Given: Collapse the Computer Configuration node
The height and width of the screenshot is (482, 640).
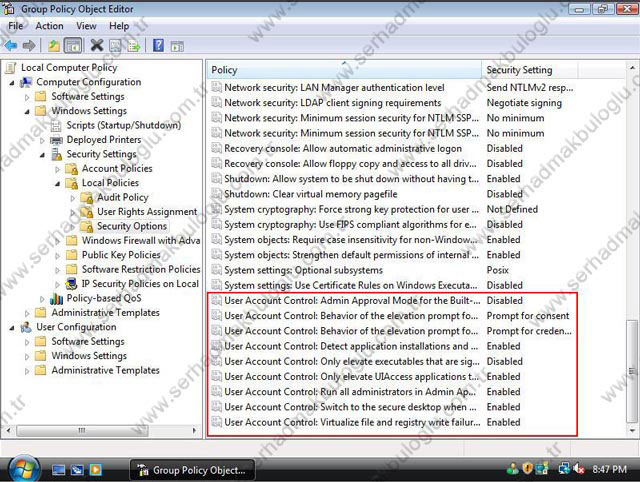Looking at the screenshot, I should click(12, 83).
